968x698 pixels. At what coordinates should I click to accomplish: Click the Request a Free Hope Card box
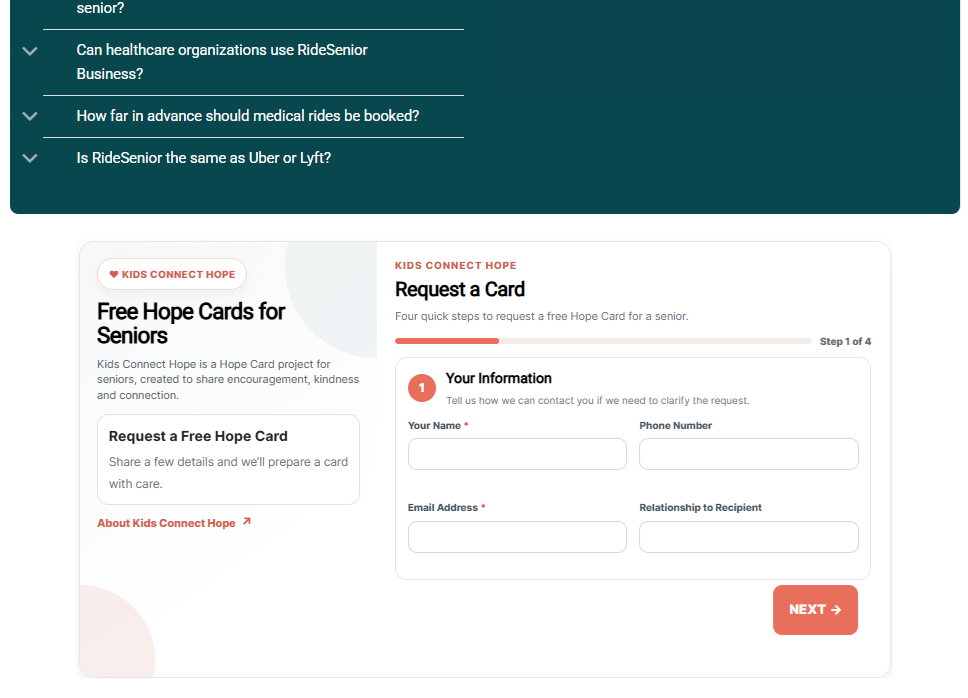(x=228, y=459)
